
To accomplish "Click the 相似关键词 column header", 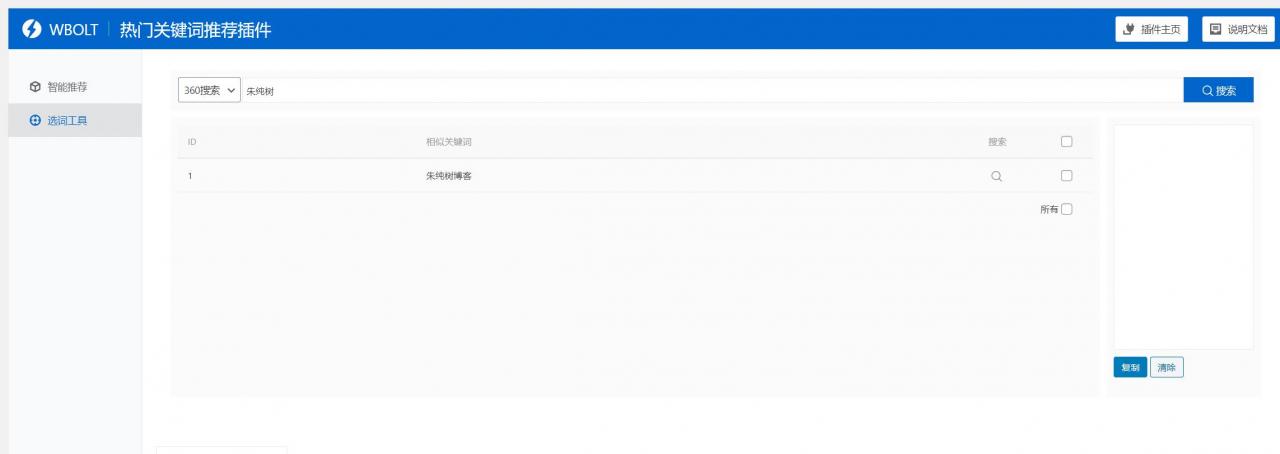I will pyautogui.click(x=448, y=142).
